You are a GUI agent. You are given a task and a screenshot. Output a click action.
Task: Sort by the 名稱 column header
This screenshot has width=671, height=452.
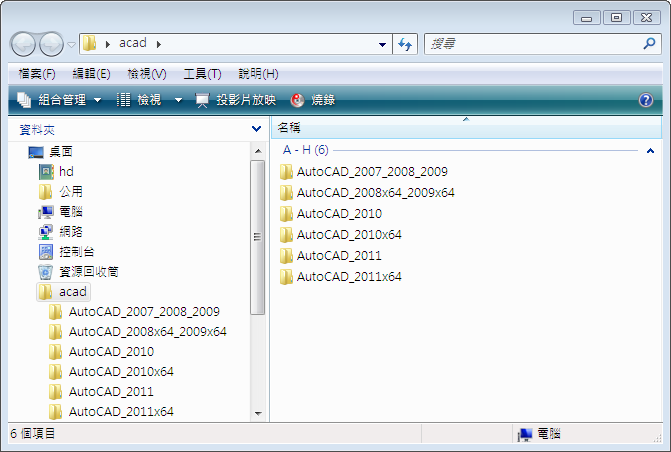point(466,128)
